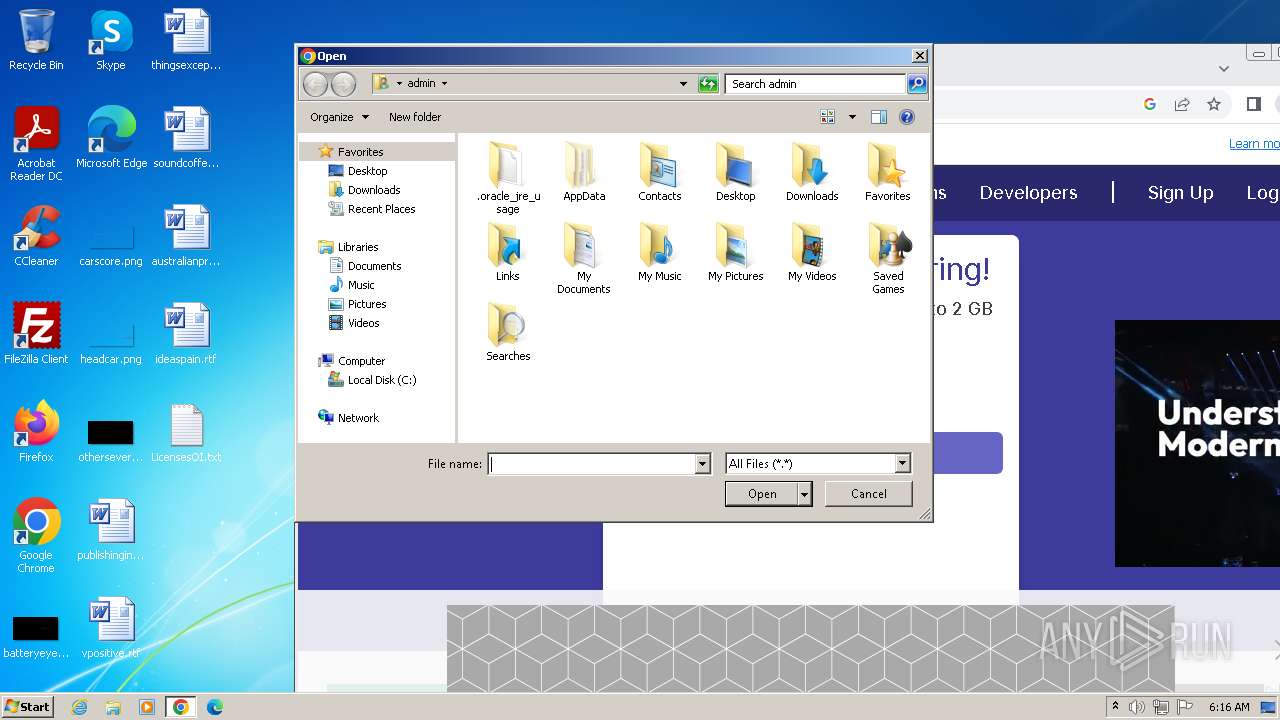
Task: Select the My Pictures folder
Action: pos(736,252)
